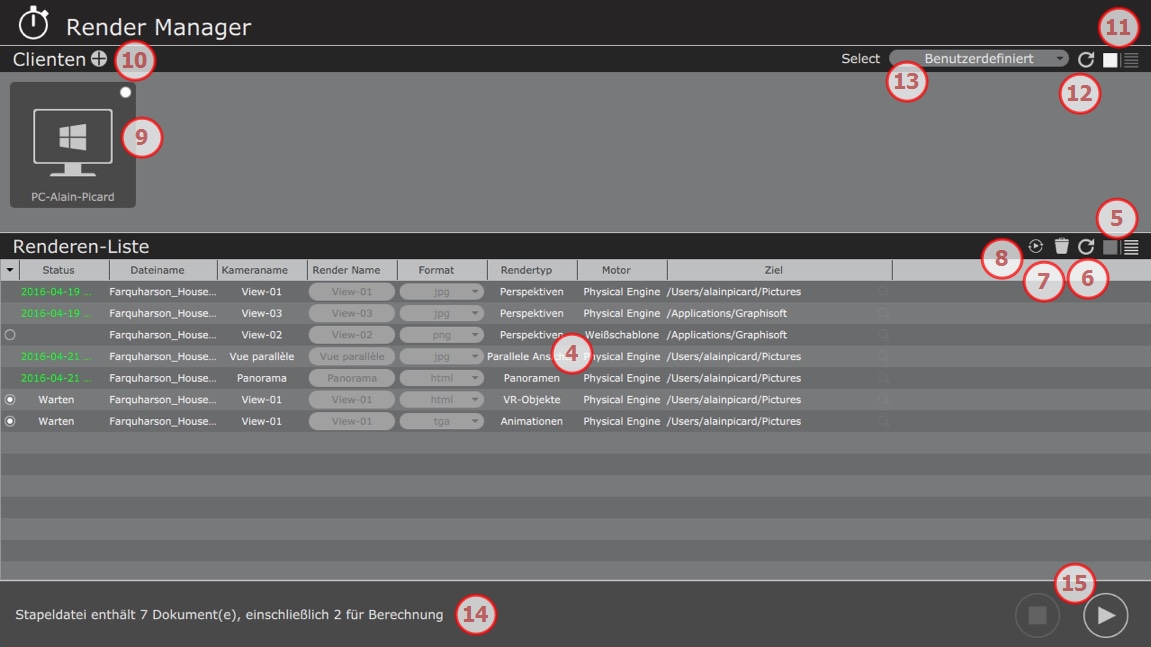The width and height of the screenshot is (1151, 647).
Task: Switch the Clienten panel to thumbnail view
Action: (1110, 59)
